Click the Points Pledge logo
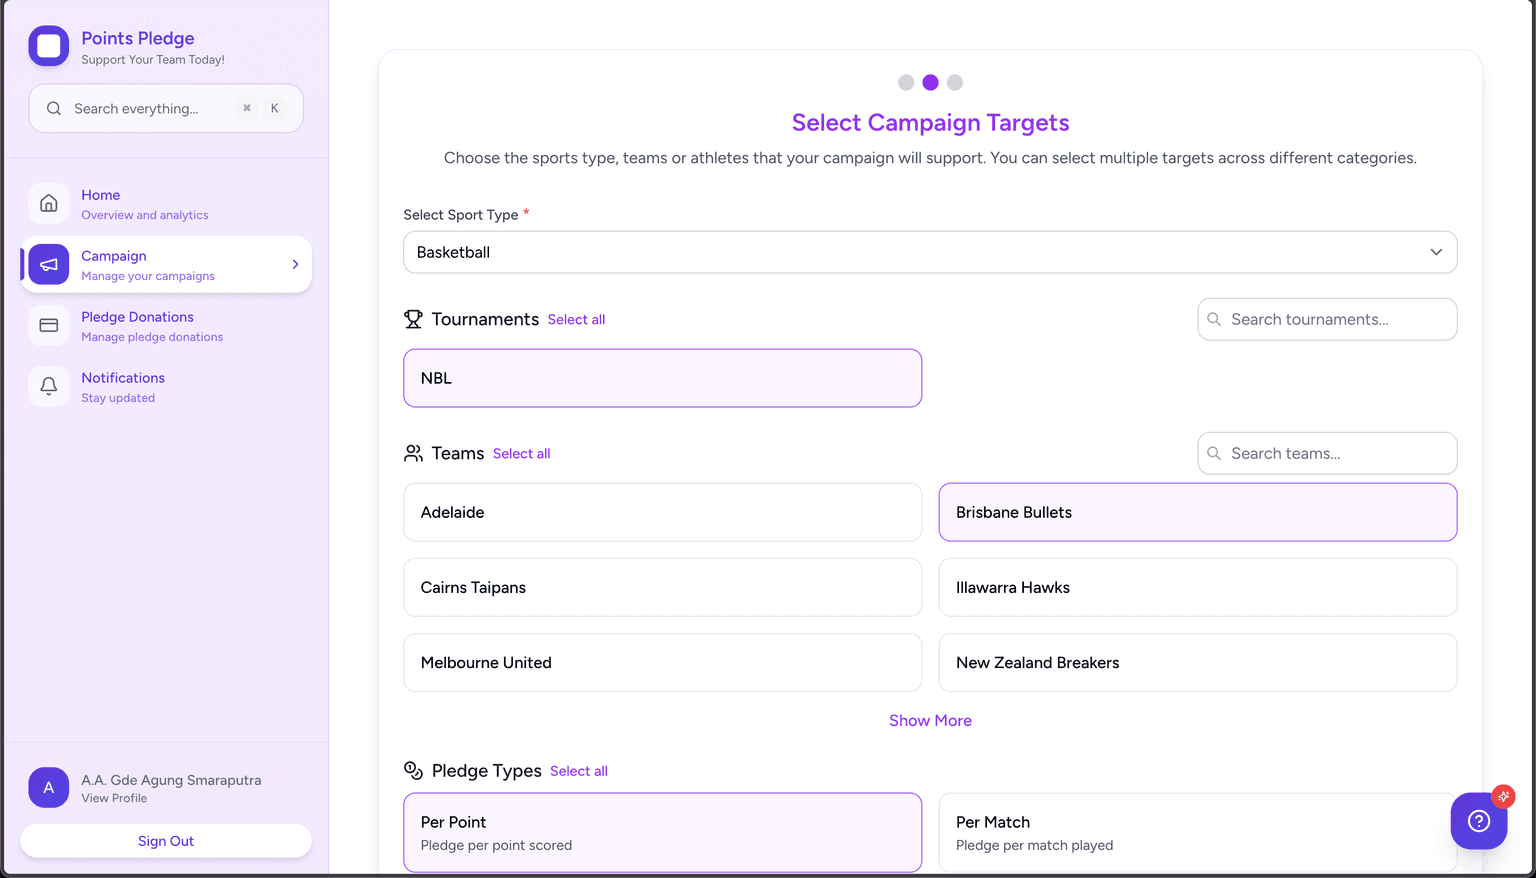The width and height of the screenshot is (1536, 878). (48, 45)
